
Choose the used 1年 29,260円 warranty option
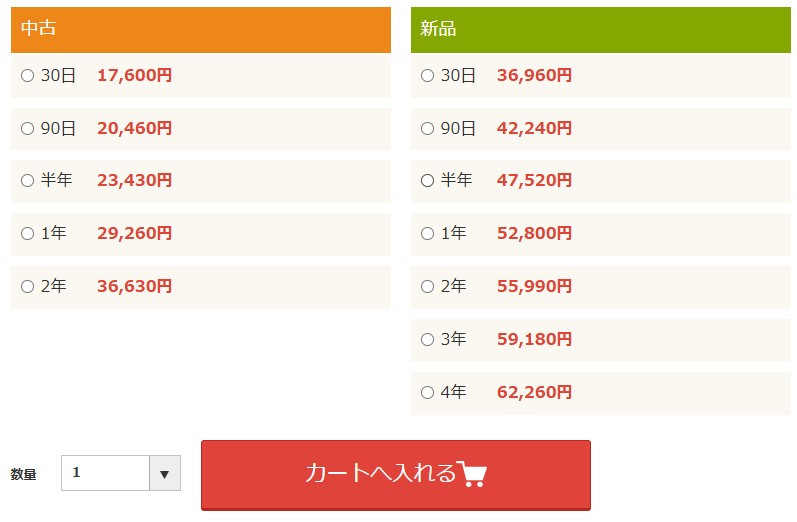tap(27, 234)
